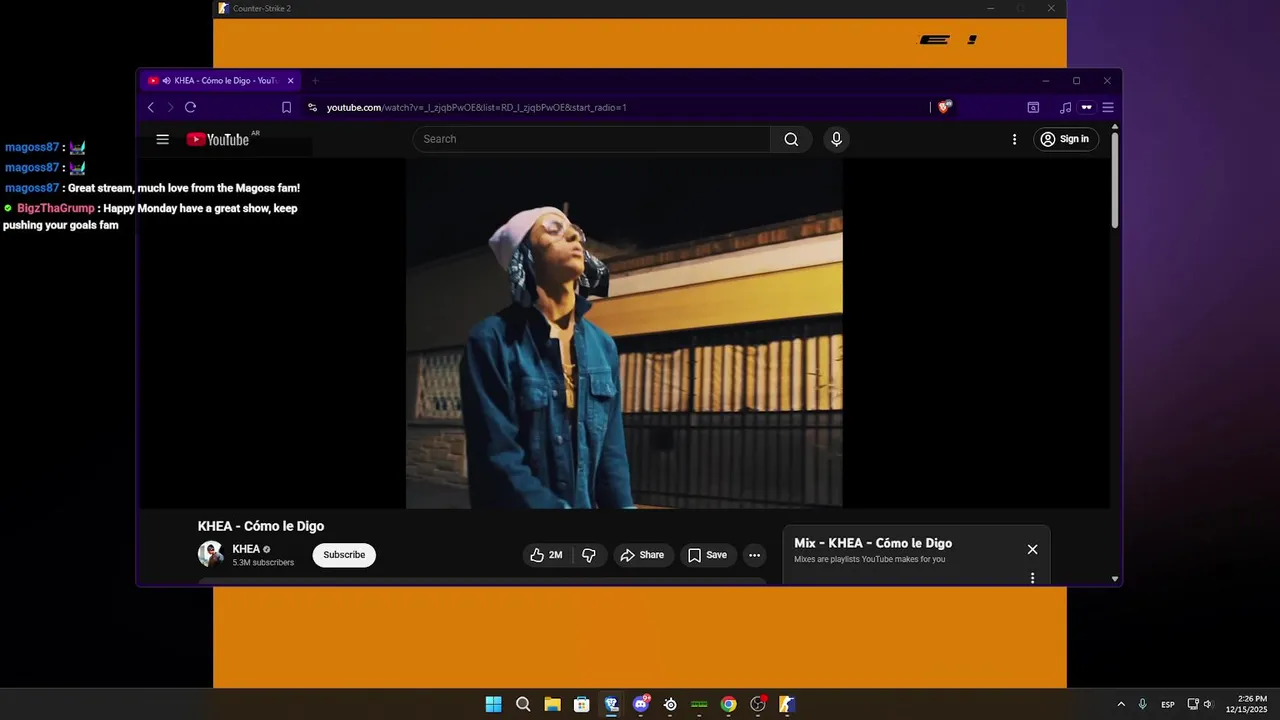
Task: Close the Mix - KHEA playlist panel
Action: [x=1032, y=549]
